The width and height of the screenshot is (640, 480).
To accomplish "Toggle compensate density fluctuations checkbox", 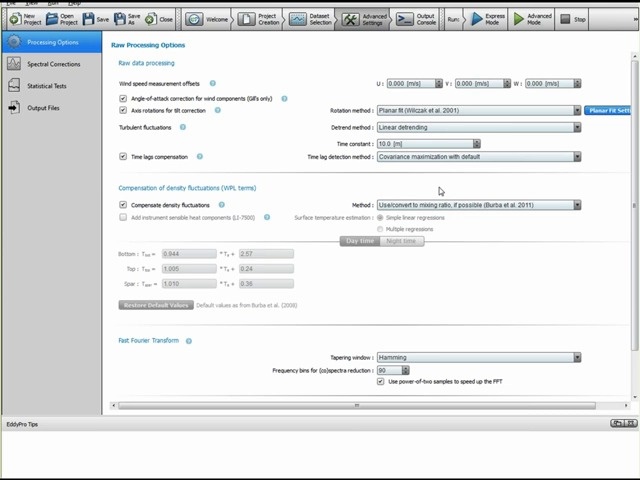I will (123, 204).
